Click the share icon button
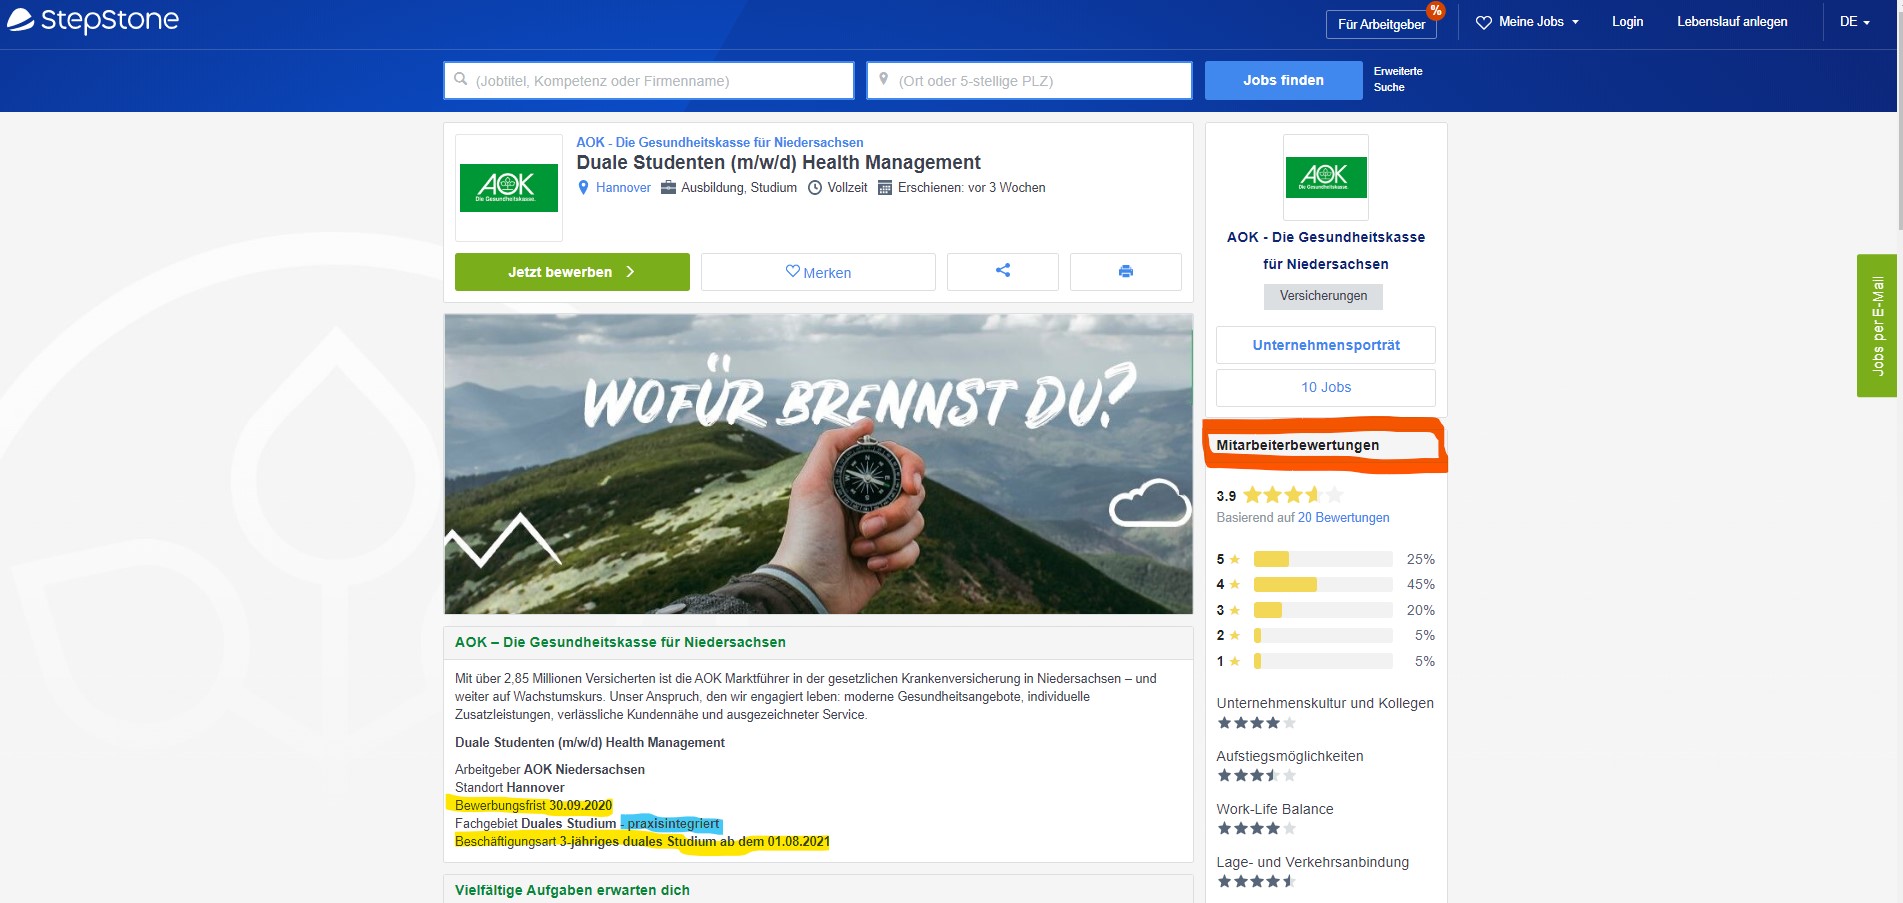This screenshot has height=903, width=1903. coord(1003,271)
